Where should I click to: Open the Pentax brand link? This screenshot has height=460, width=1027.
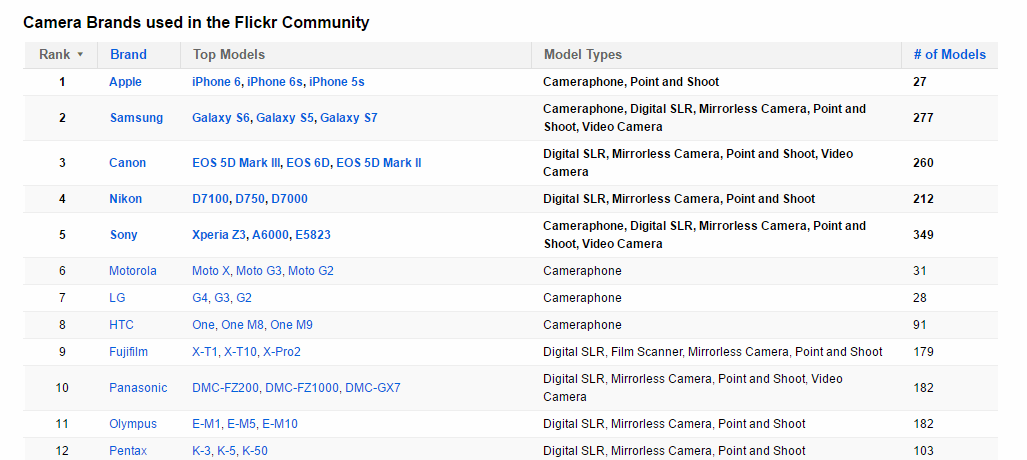(x=128, y=451)
